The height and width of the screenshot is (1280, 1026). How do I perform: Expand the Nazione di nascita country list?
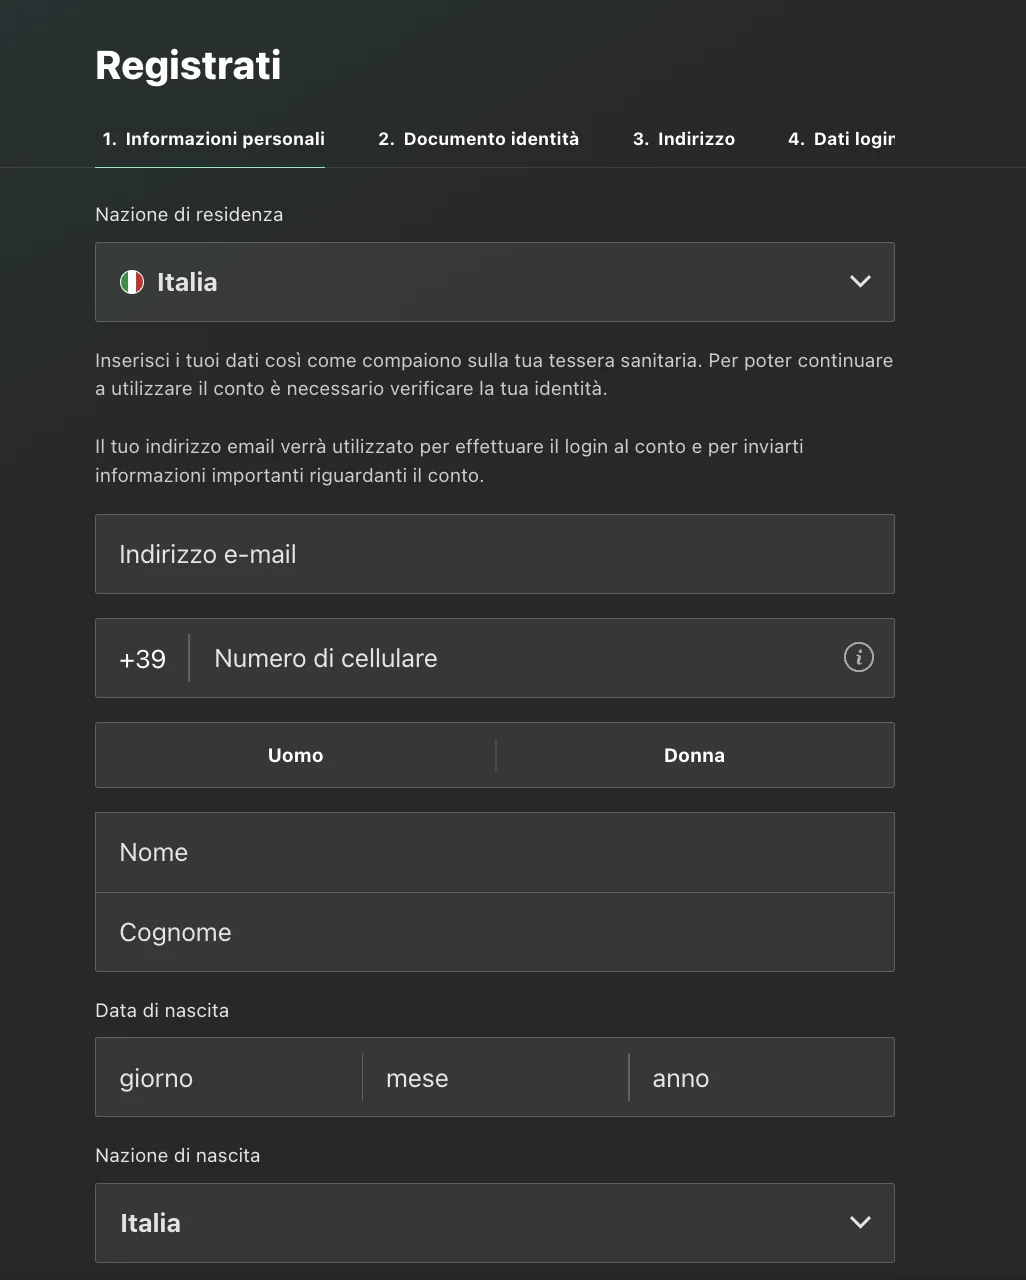(x=494, y=1222)
